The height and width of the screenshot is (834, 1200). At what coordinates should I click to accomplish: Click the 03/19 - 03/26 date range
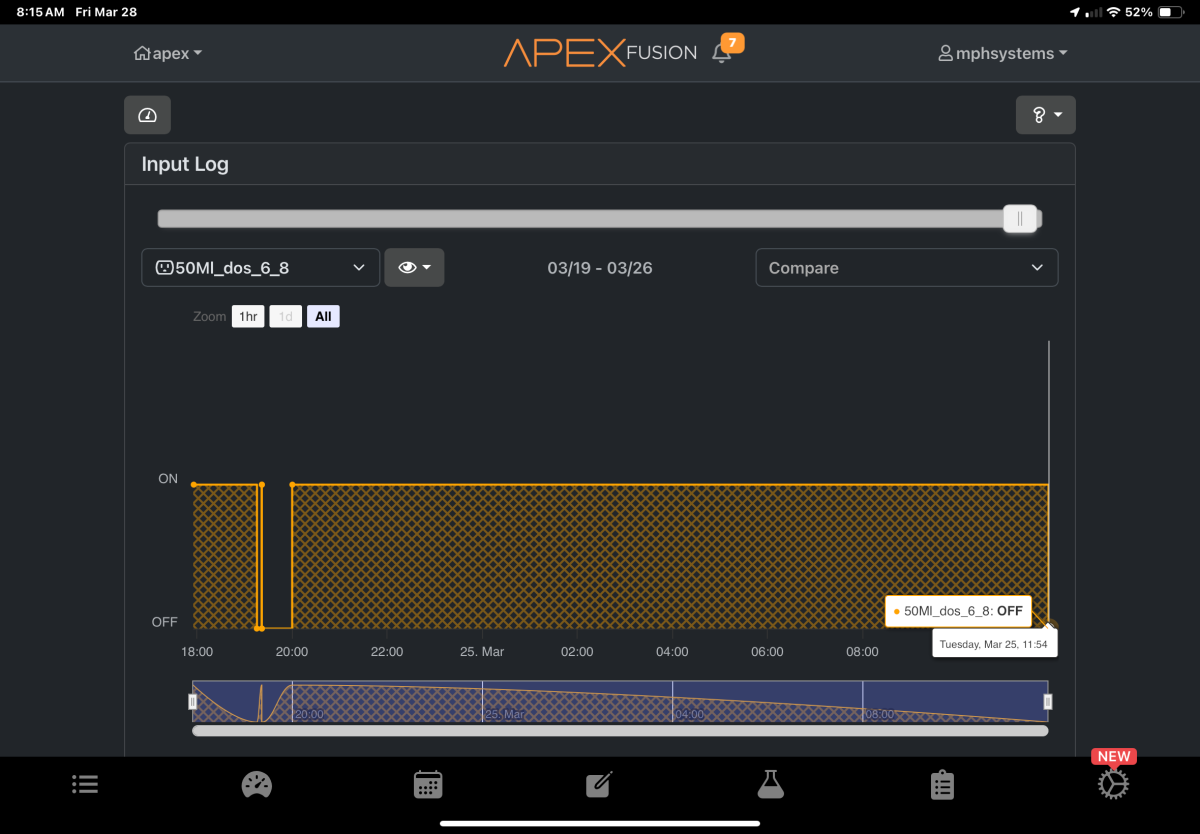(600, 268)
